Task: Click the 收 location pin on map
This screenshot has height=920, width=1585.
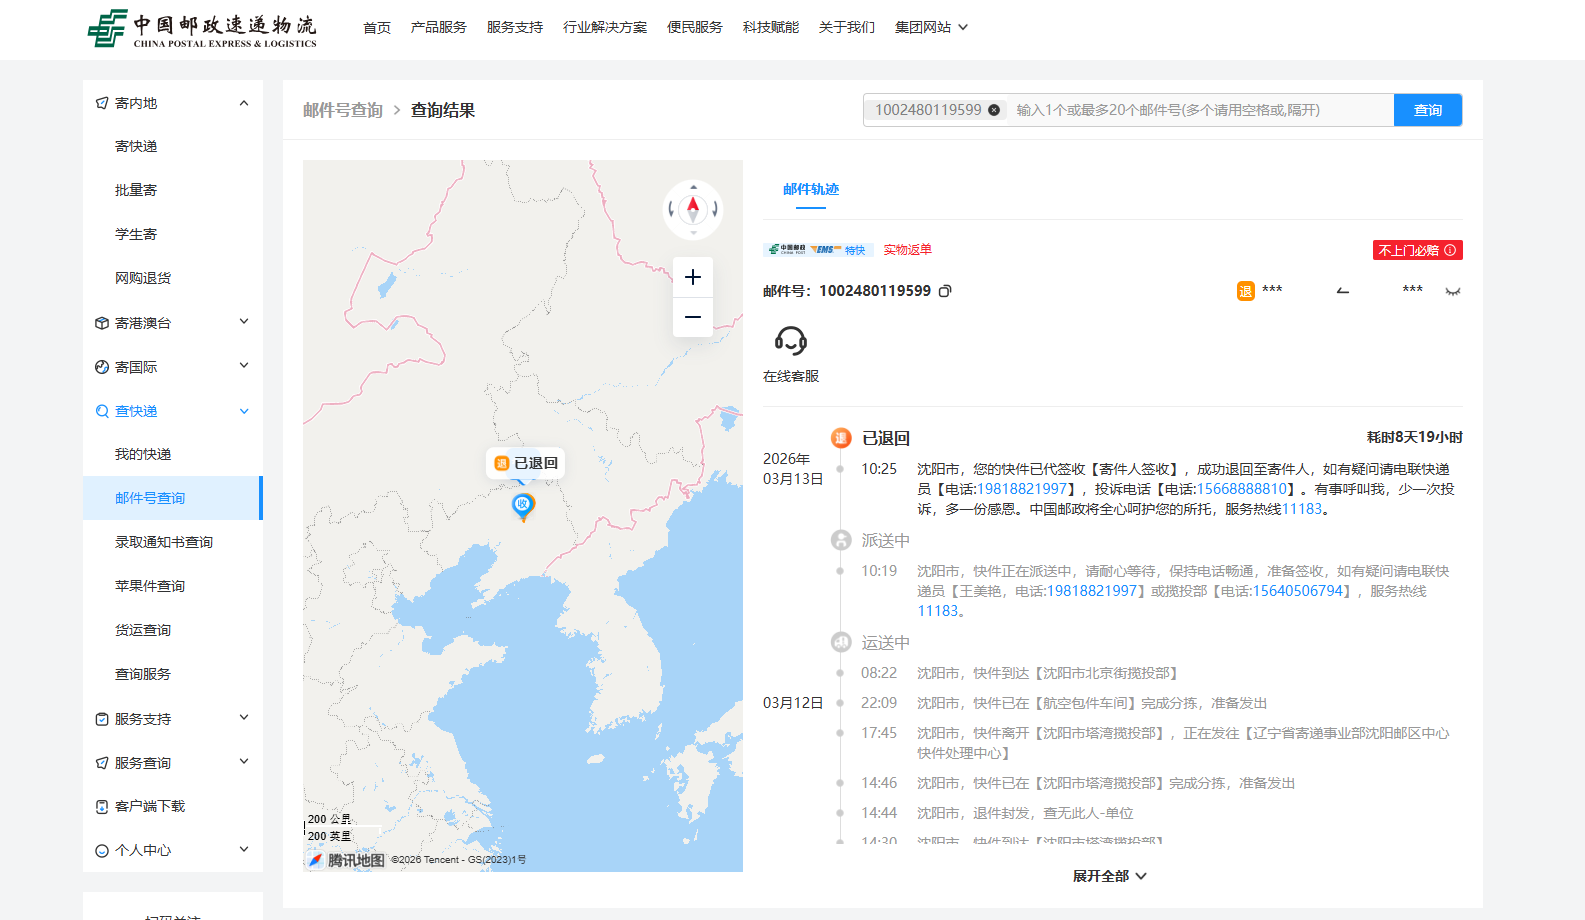Action: [x=522, y=505]
